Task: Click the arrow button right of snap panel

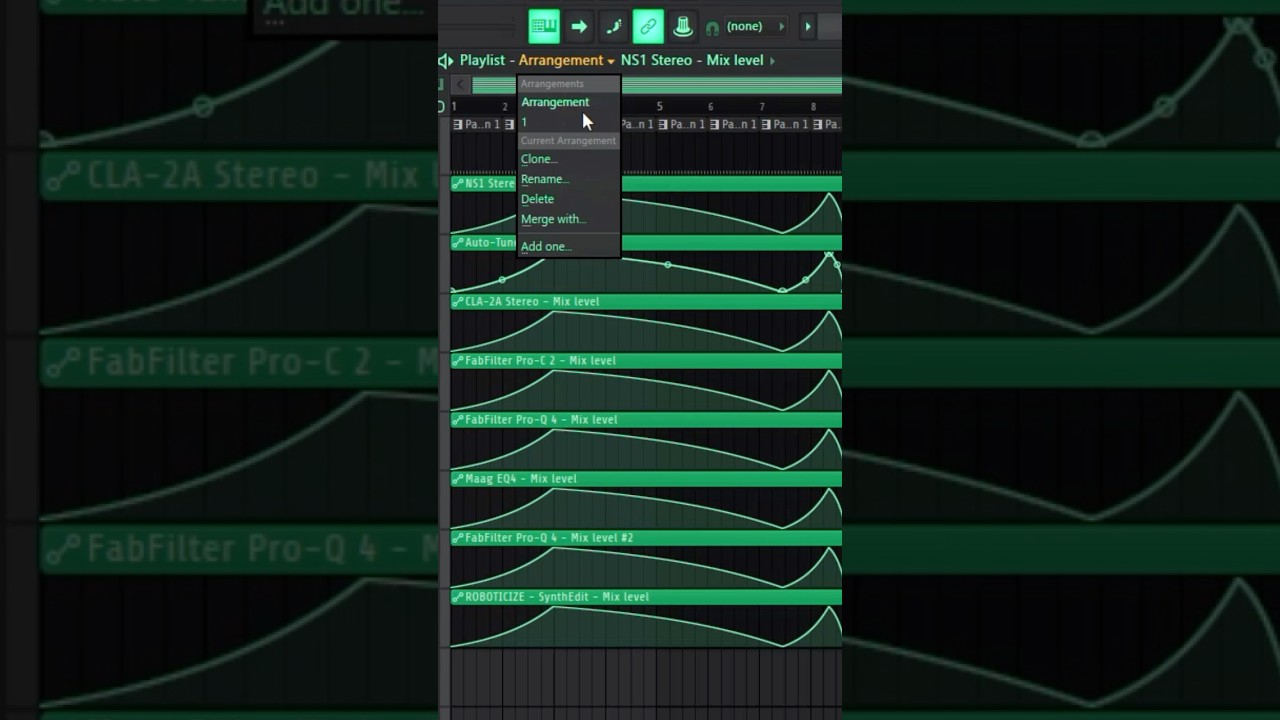Action: [808, 27]
